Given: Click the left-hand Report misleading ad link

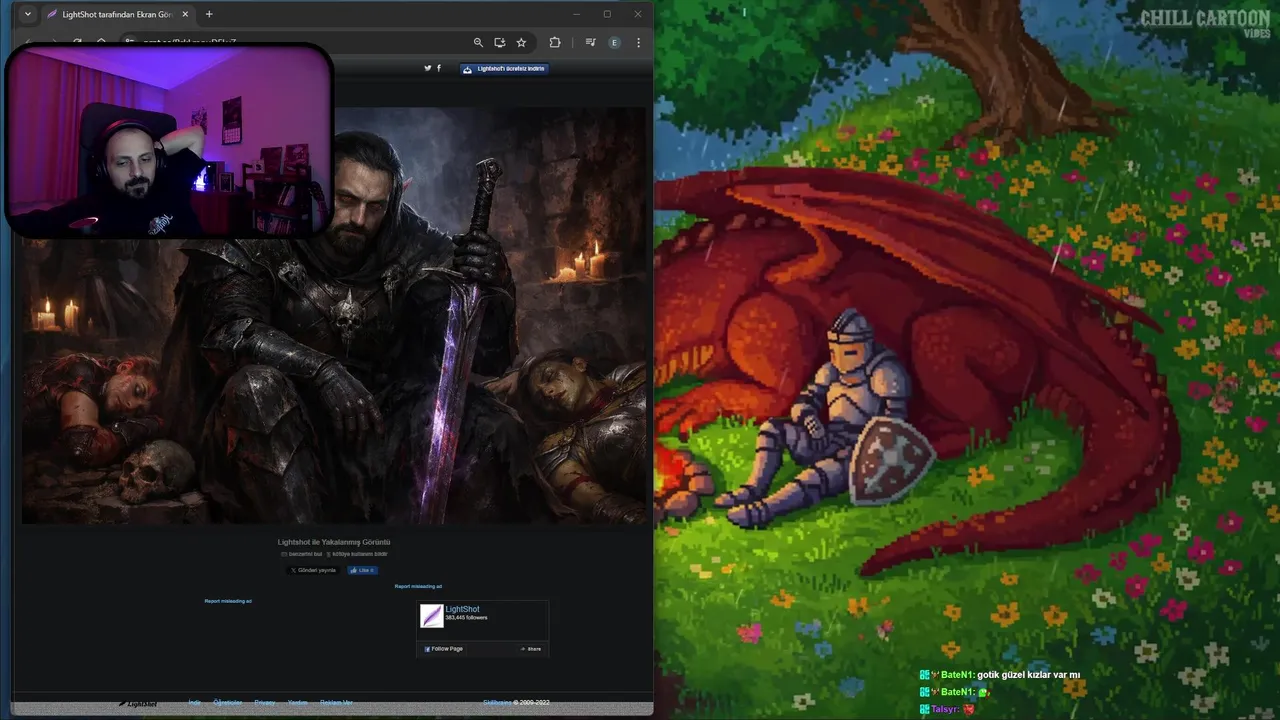Looking at the screenshot, I should [228, 601].
